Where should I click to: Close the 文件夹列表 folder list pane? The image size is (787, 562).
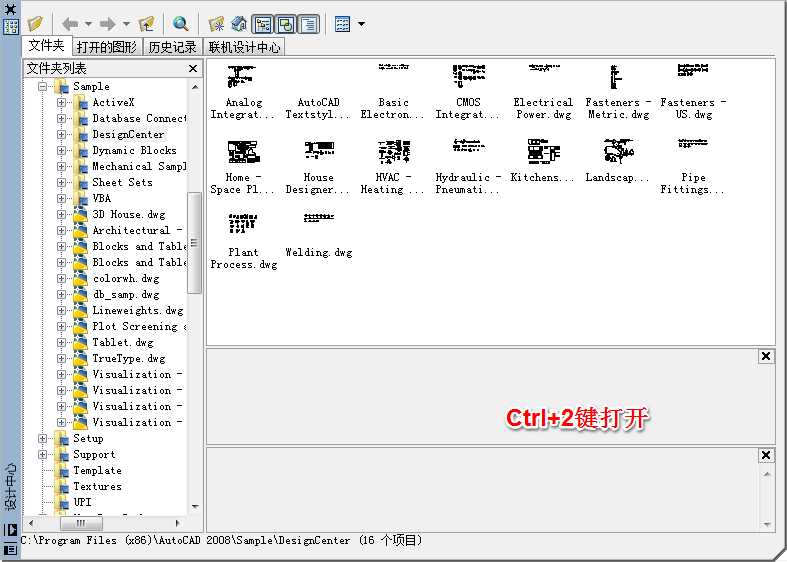point(193,68)
